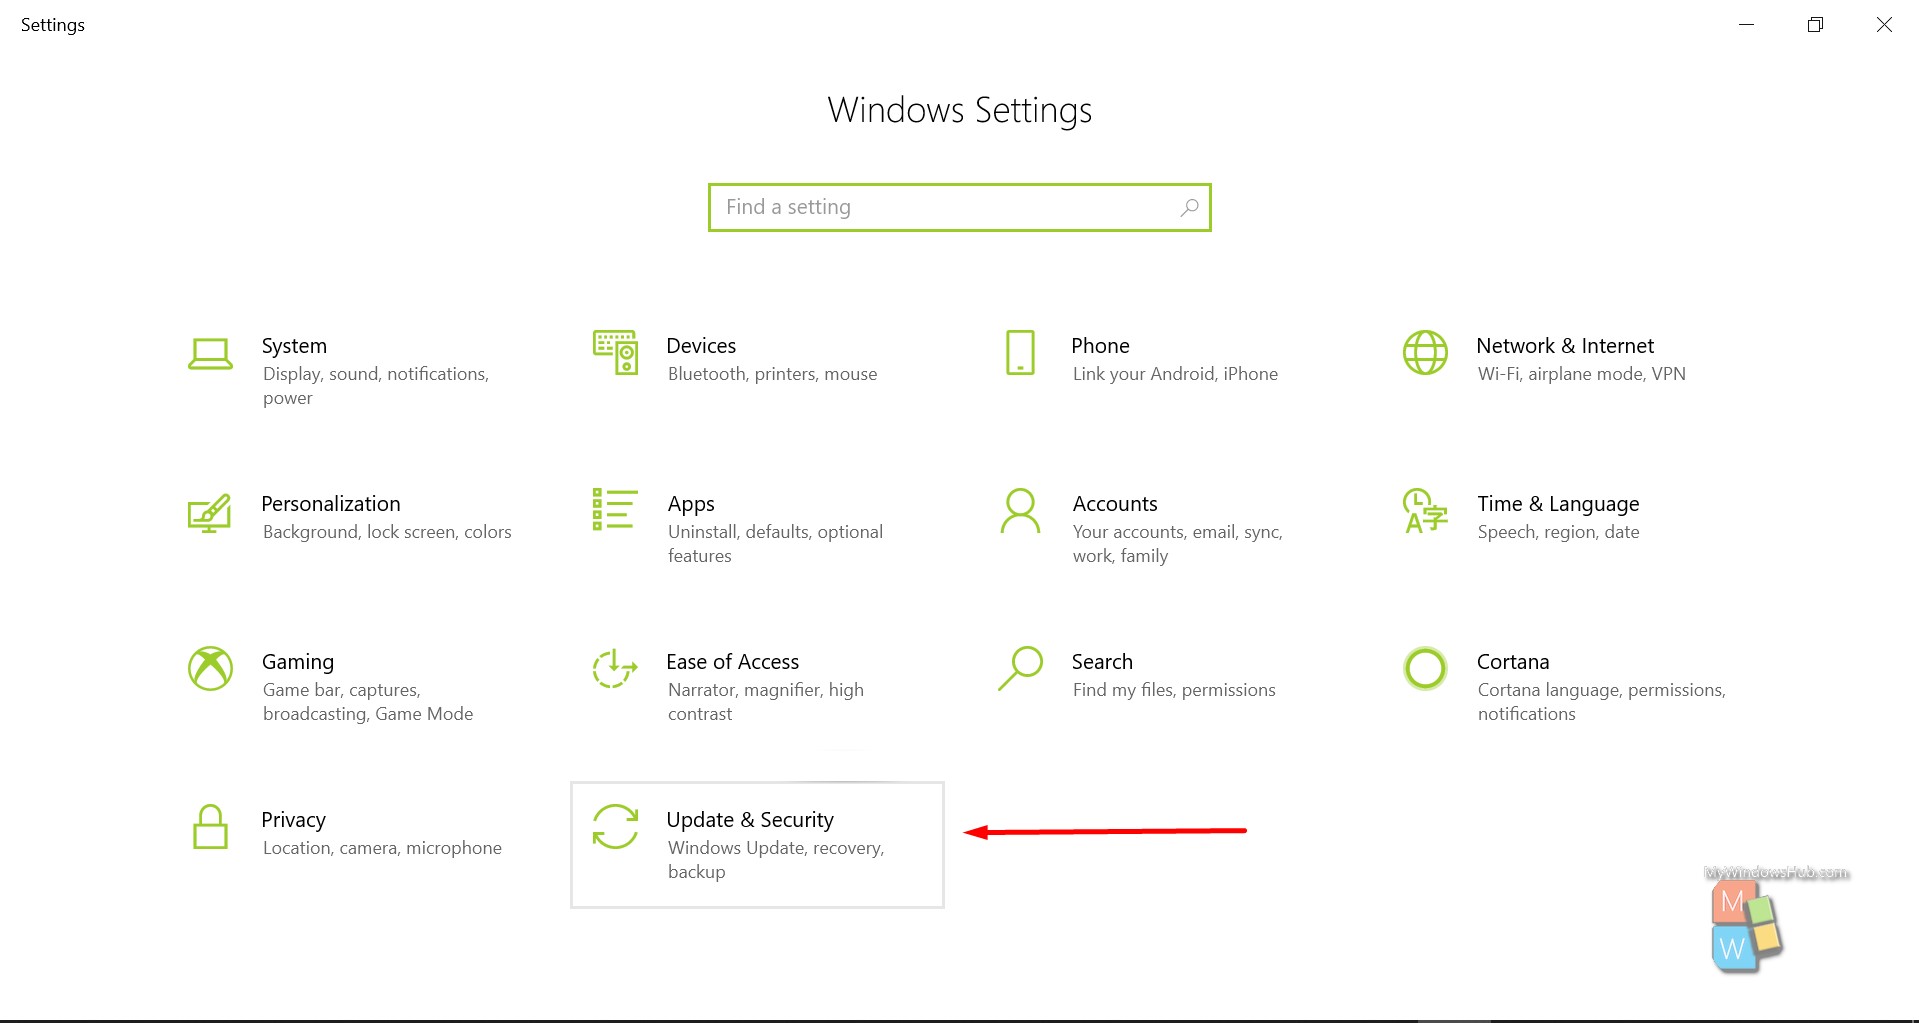Minimize the Settings window
Viewport: 1919px width, 1023px height.
pyautogui.click(x=1746, y=25)
